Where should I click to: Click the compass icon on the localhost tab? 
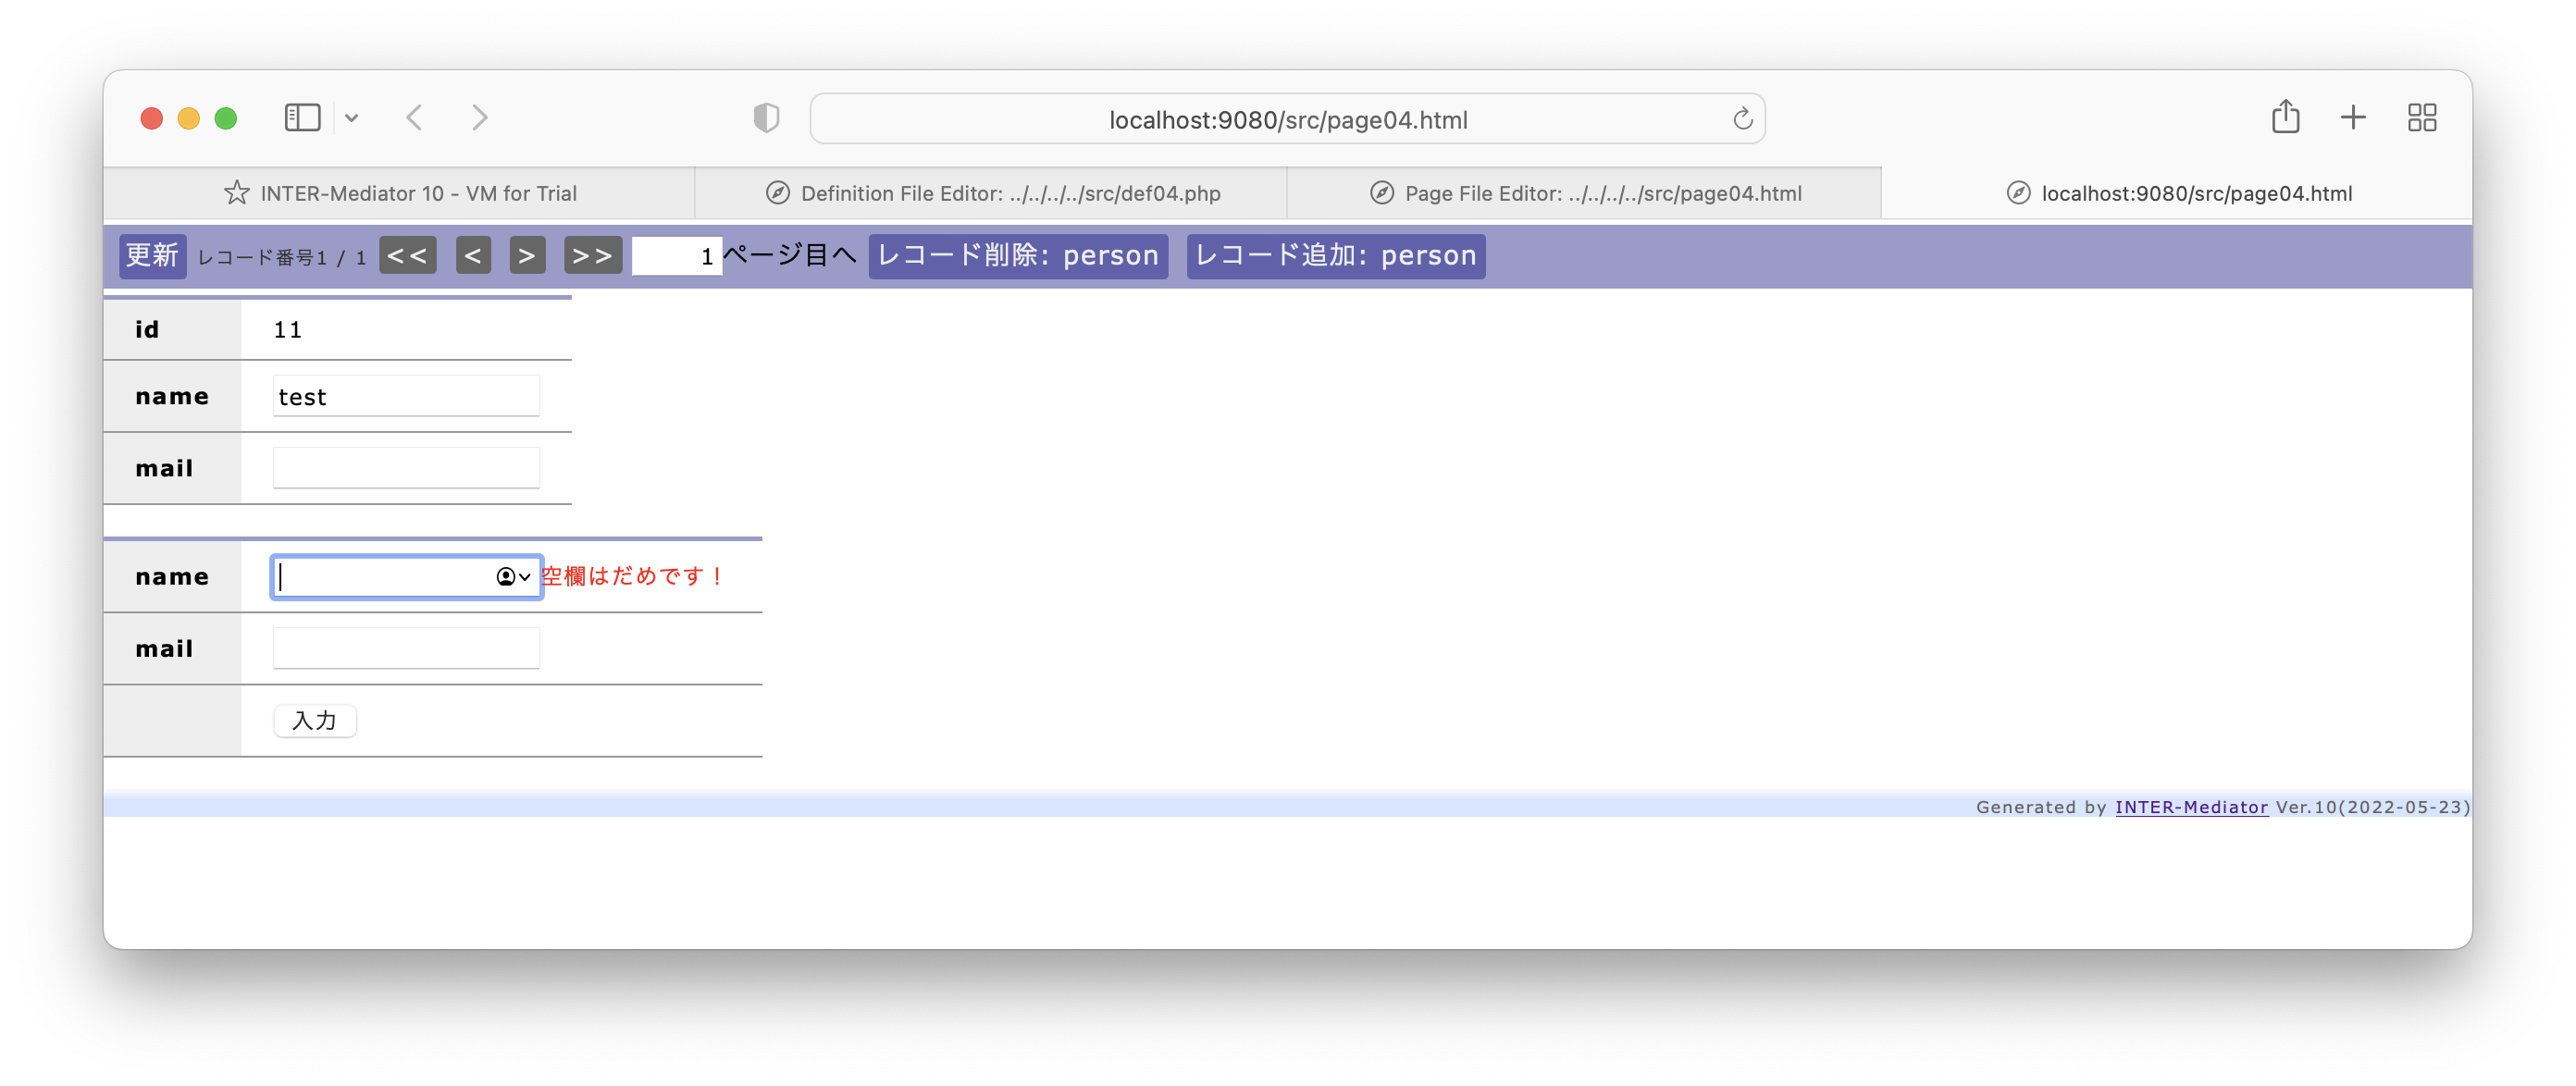click(x=2018, y=193)
